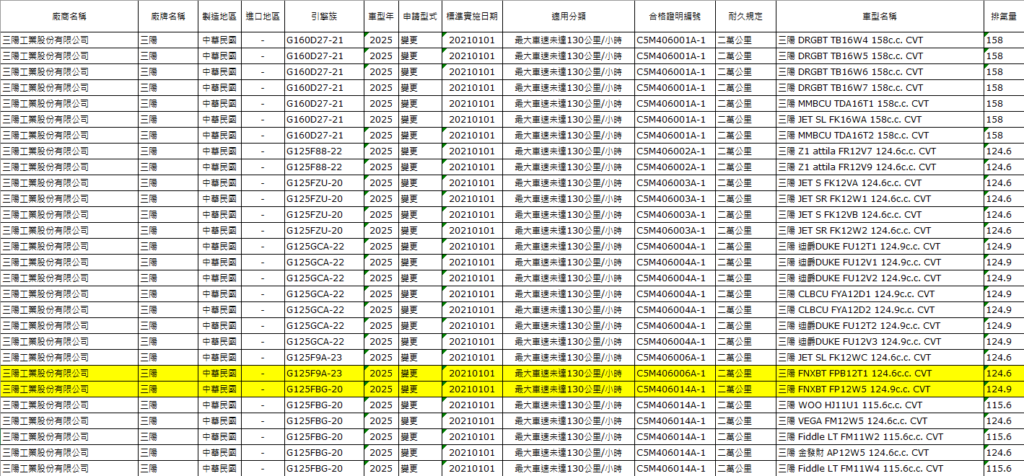Select cell 三陽 Z1 attila FR12V7 124.6c.c. CVT
Screen dimensions: 1024x476
click(880, 151)
